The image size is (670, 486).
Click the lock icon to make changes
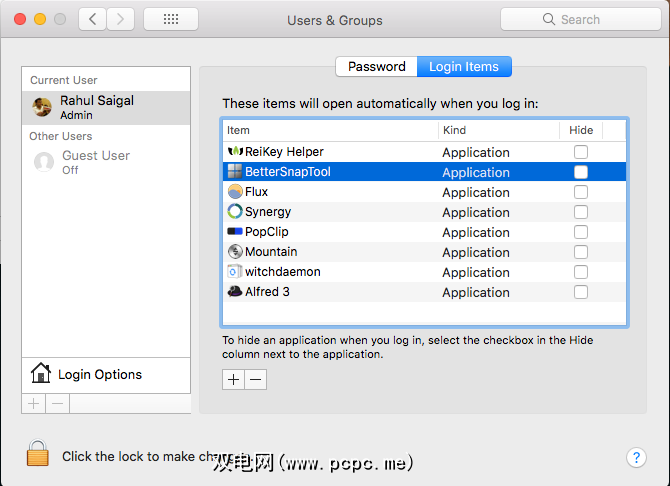point(38,455)
